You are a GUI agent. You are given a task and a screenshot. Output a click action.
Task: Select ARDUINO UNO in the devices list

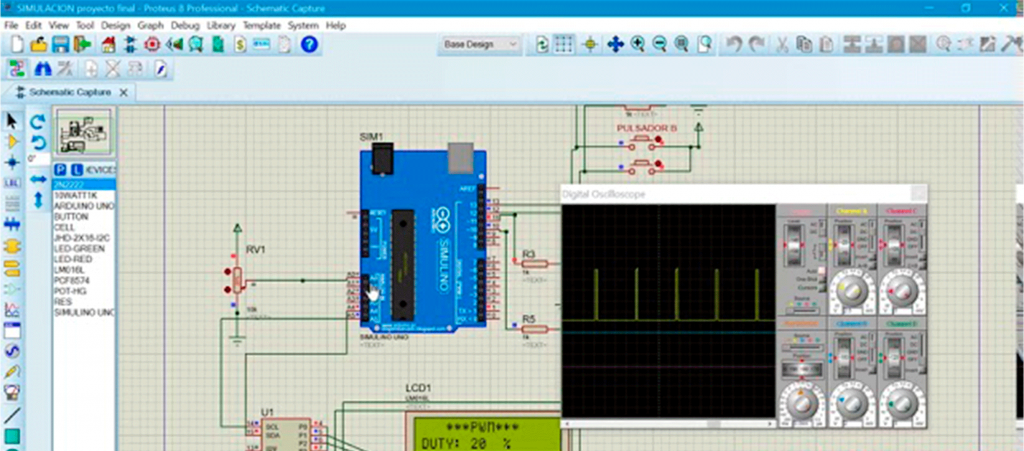pyautogui.click(x=83, y=206)
